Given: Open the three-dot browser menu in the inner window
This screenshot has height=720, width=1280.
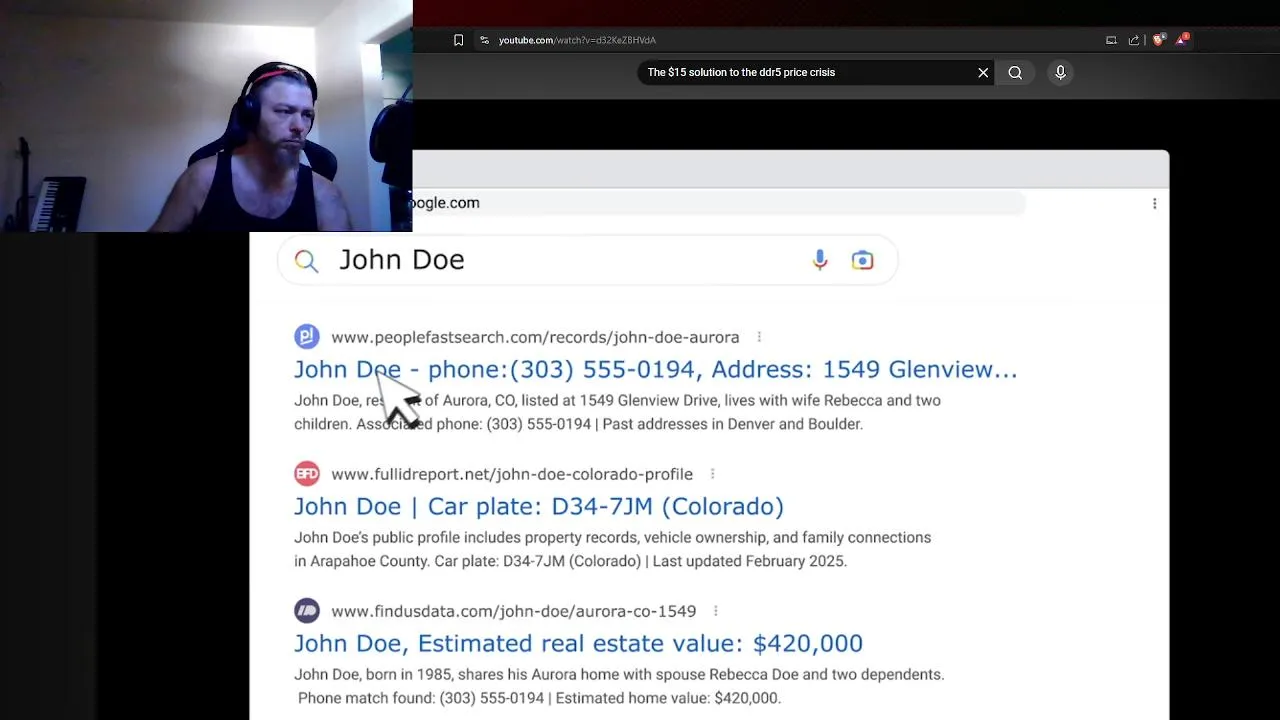Looking at the screenshot, I should click(1154, 203).
